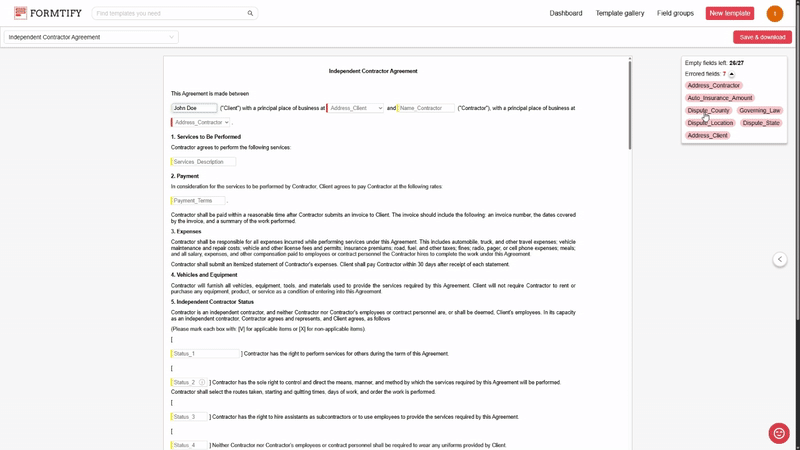The height and width of the screenshot is (450, 800).
Task: Collapse the errored fields list
Action: (x=731, y=74)
